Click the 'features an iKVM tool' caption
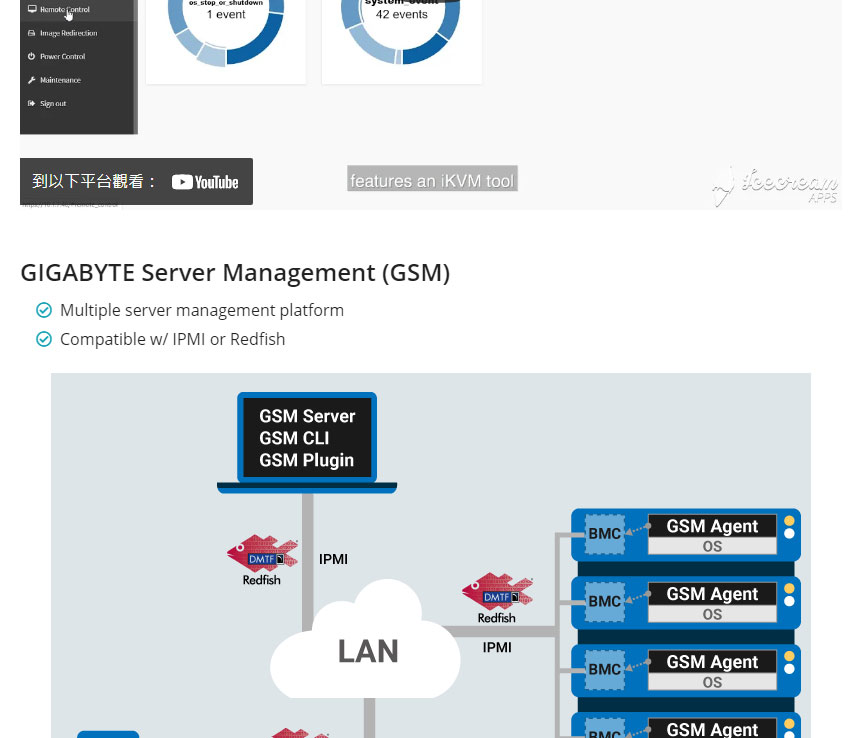Screen dimensions: 860x738 click(432, 181)
